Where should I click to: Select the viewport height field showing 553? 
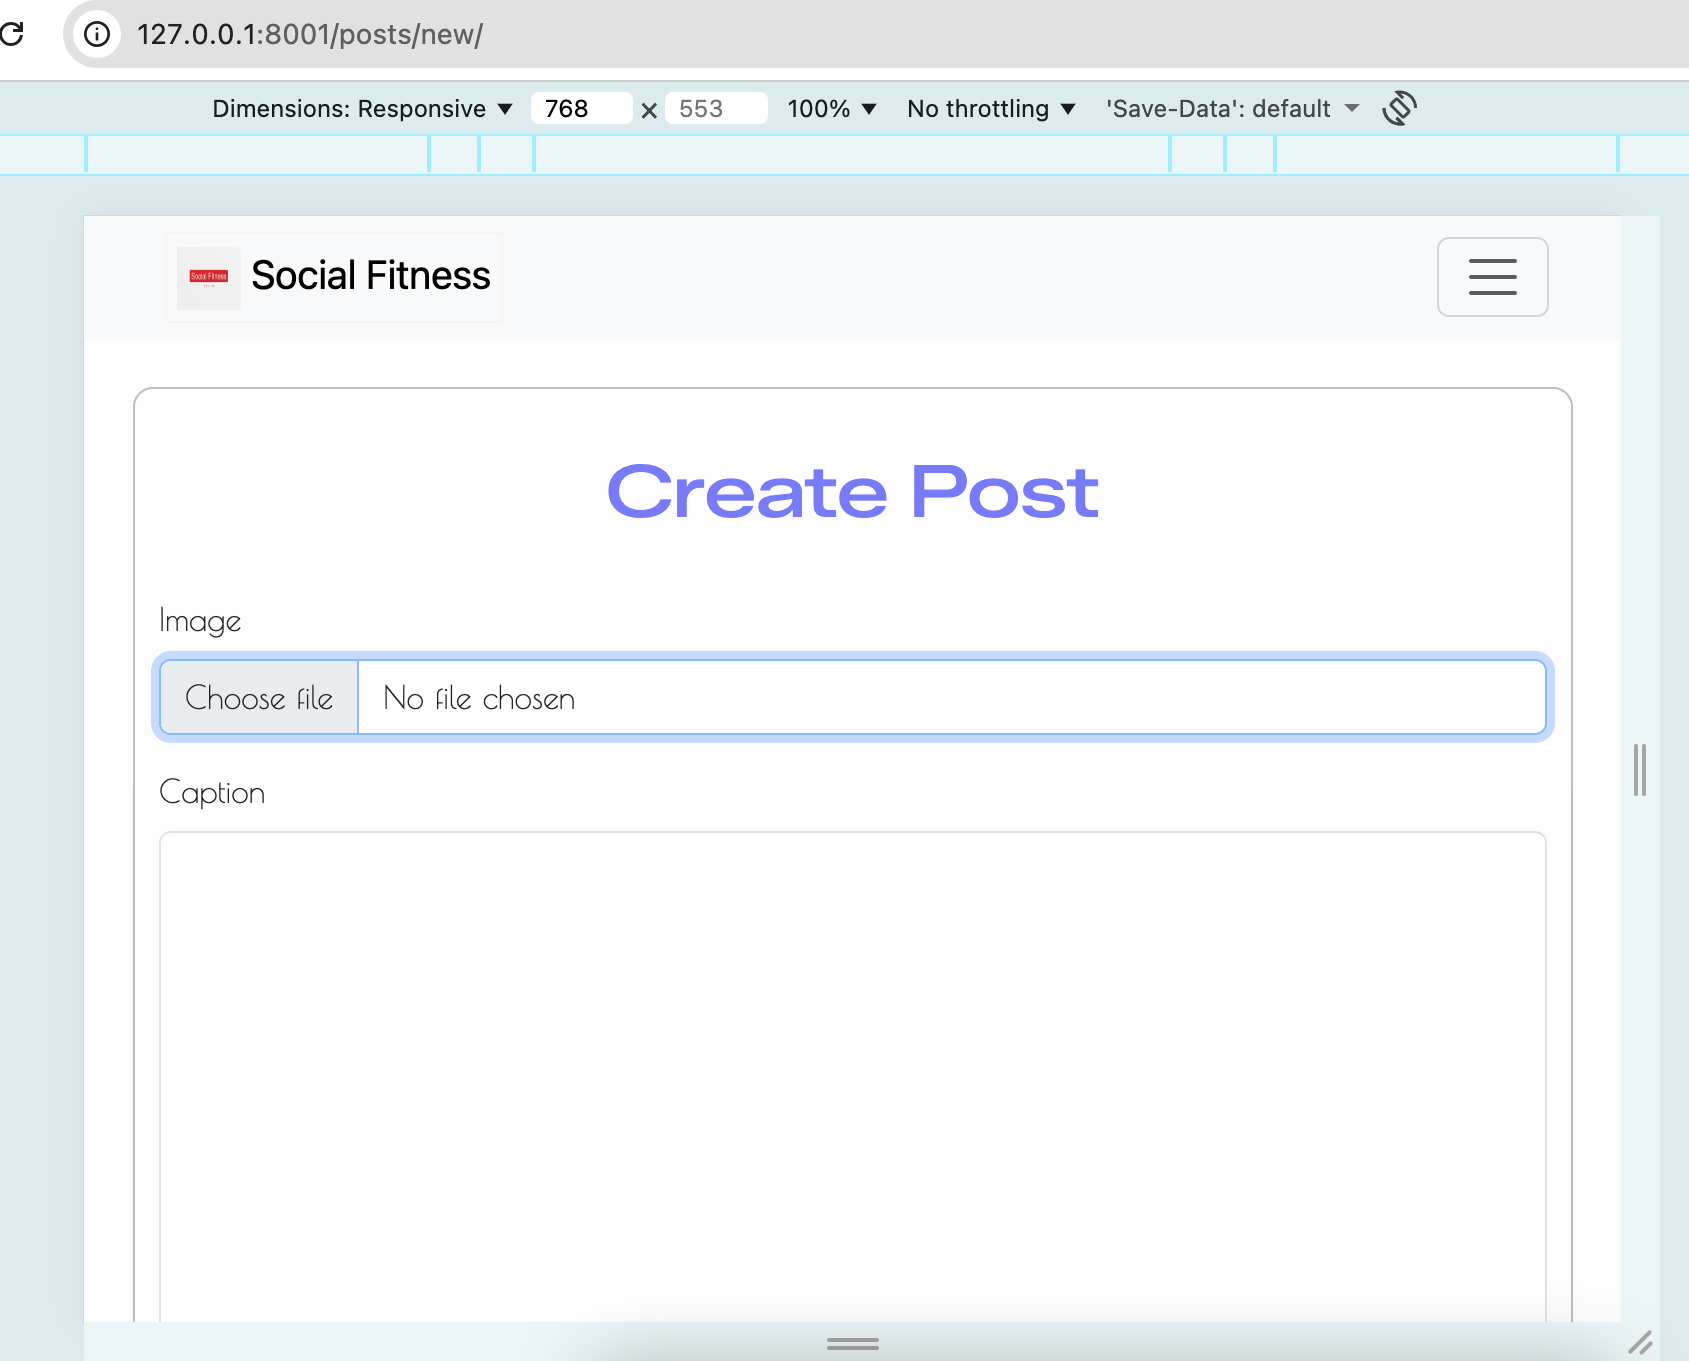[715, 108]
